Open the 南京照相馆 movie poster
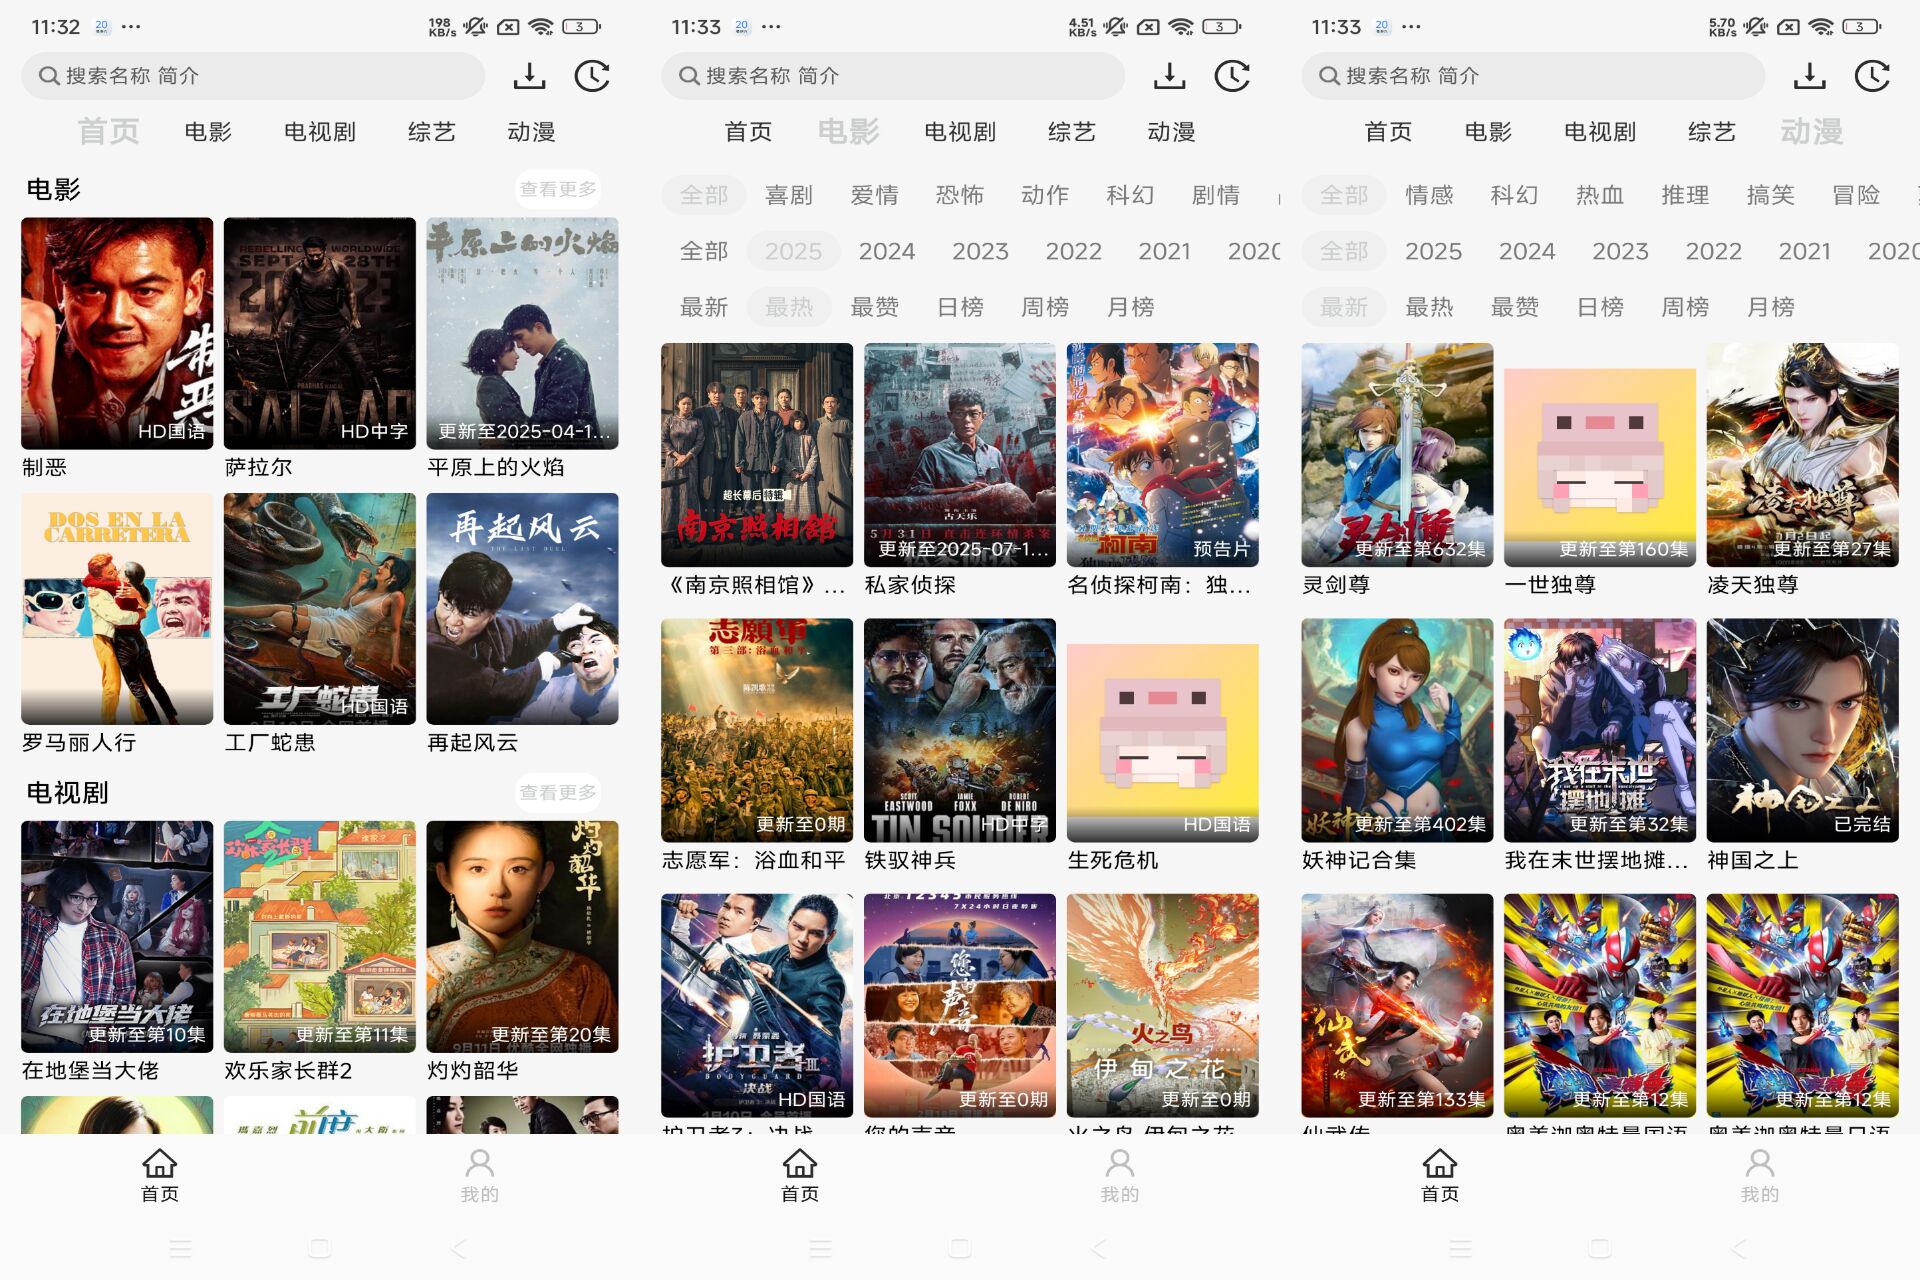Image resolution: width=1920 pixels, height=1280 pixels. [757, 455]
